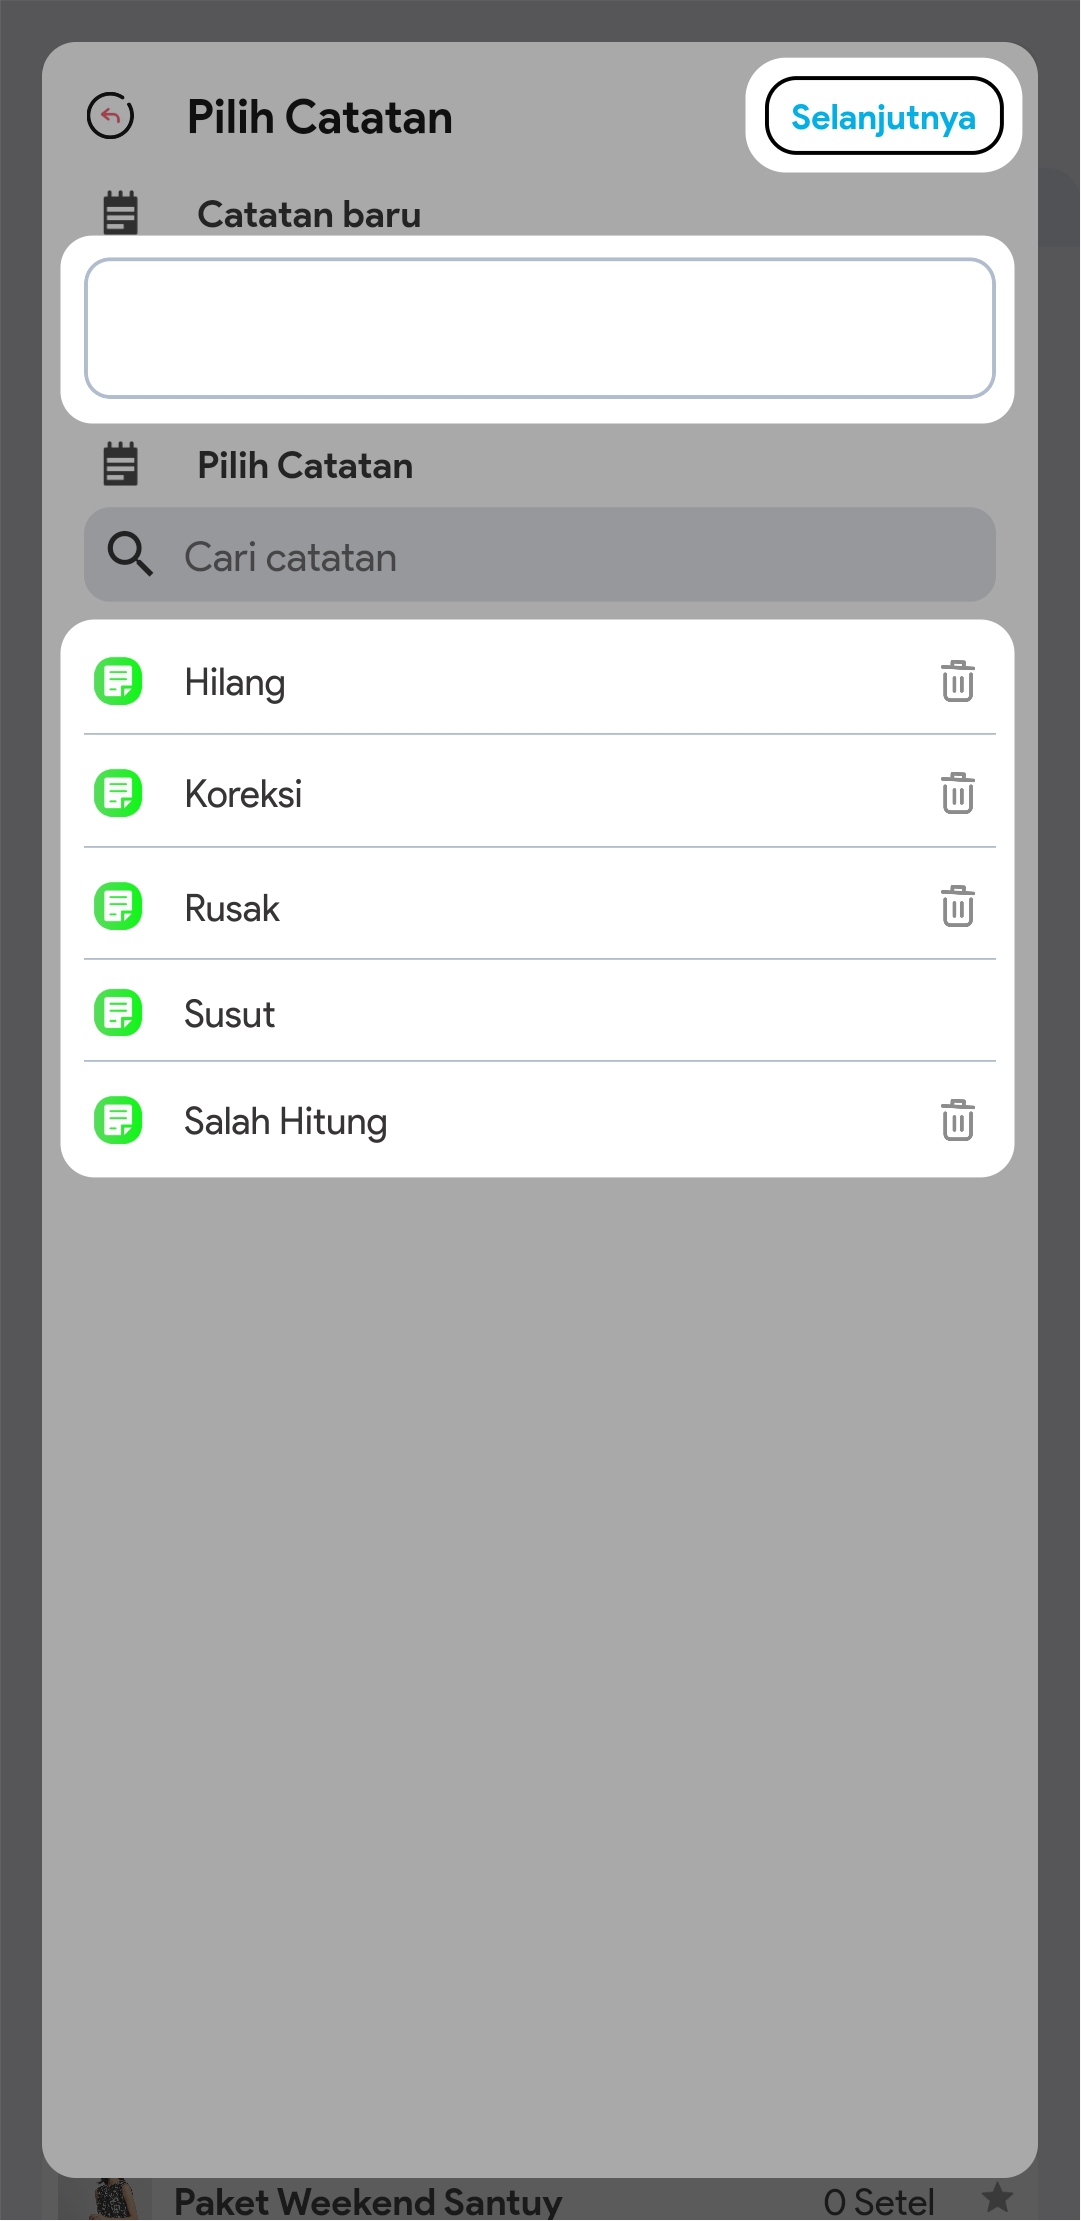Viewport: 1081px width, 2221px height.
Task: Delete the Rusak note
Action: point(957,907)
